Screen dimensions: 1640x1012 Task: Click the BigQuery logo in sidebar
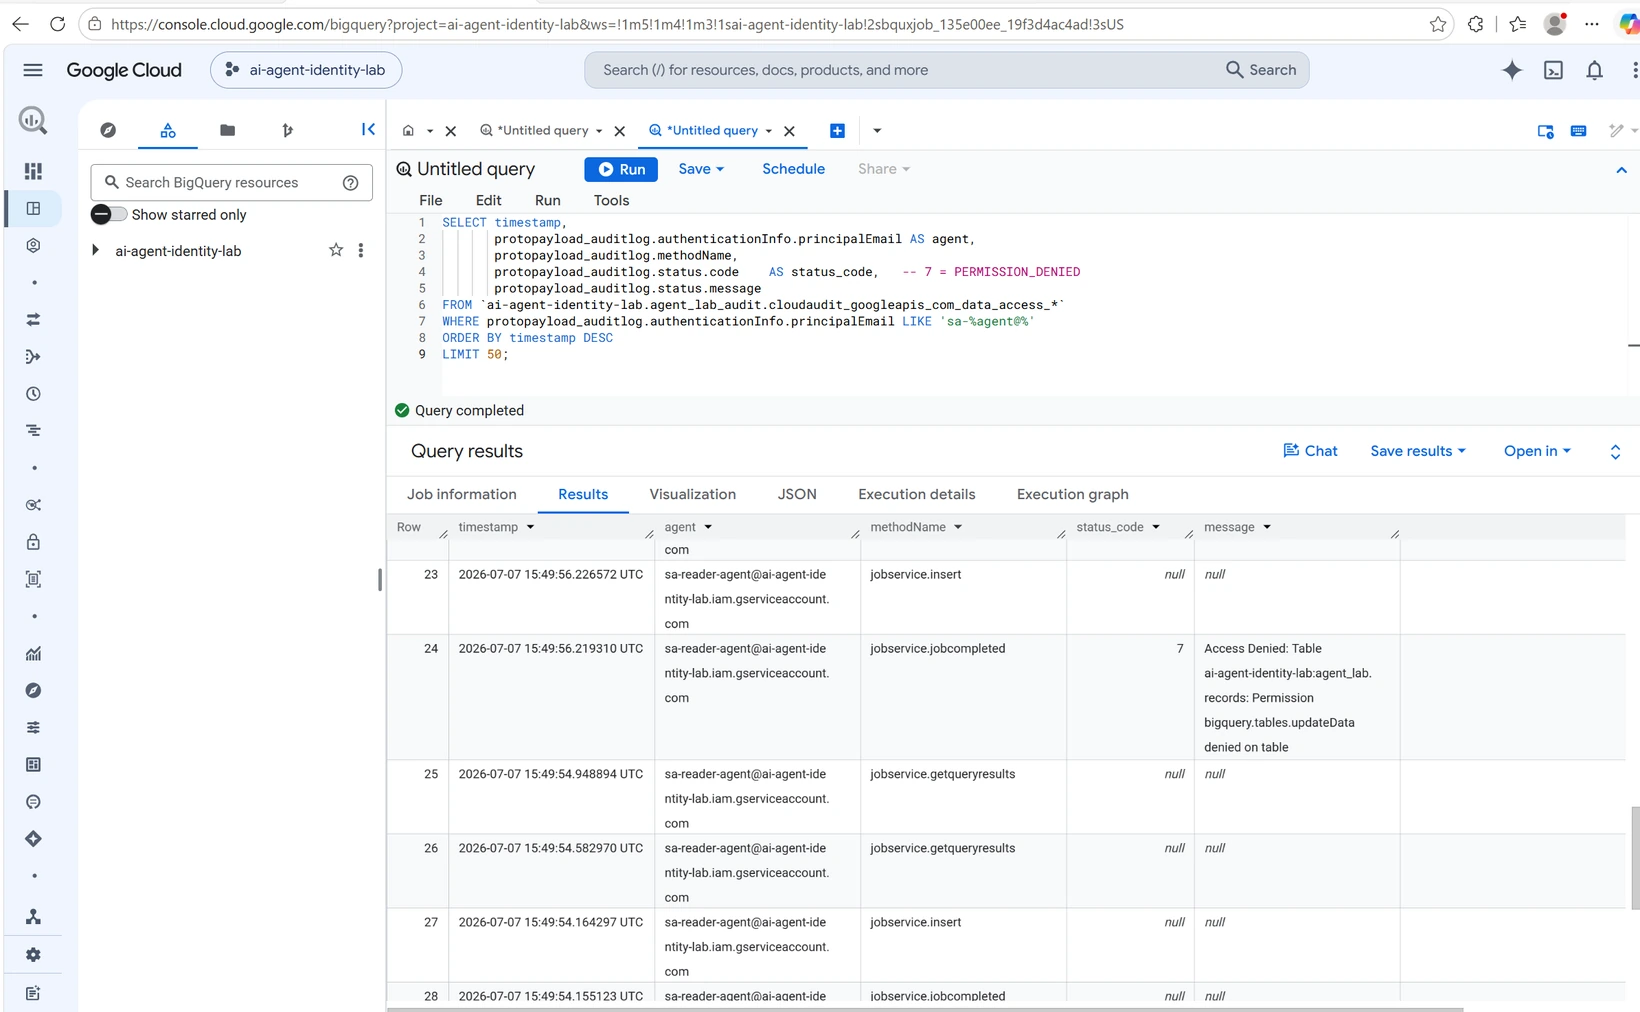point(33,120)
